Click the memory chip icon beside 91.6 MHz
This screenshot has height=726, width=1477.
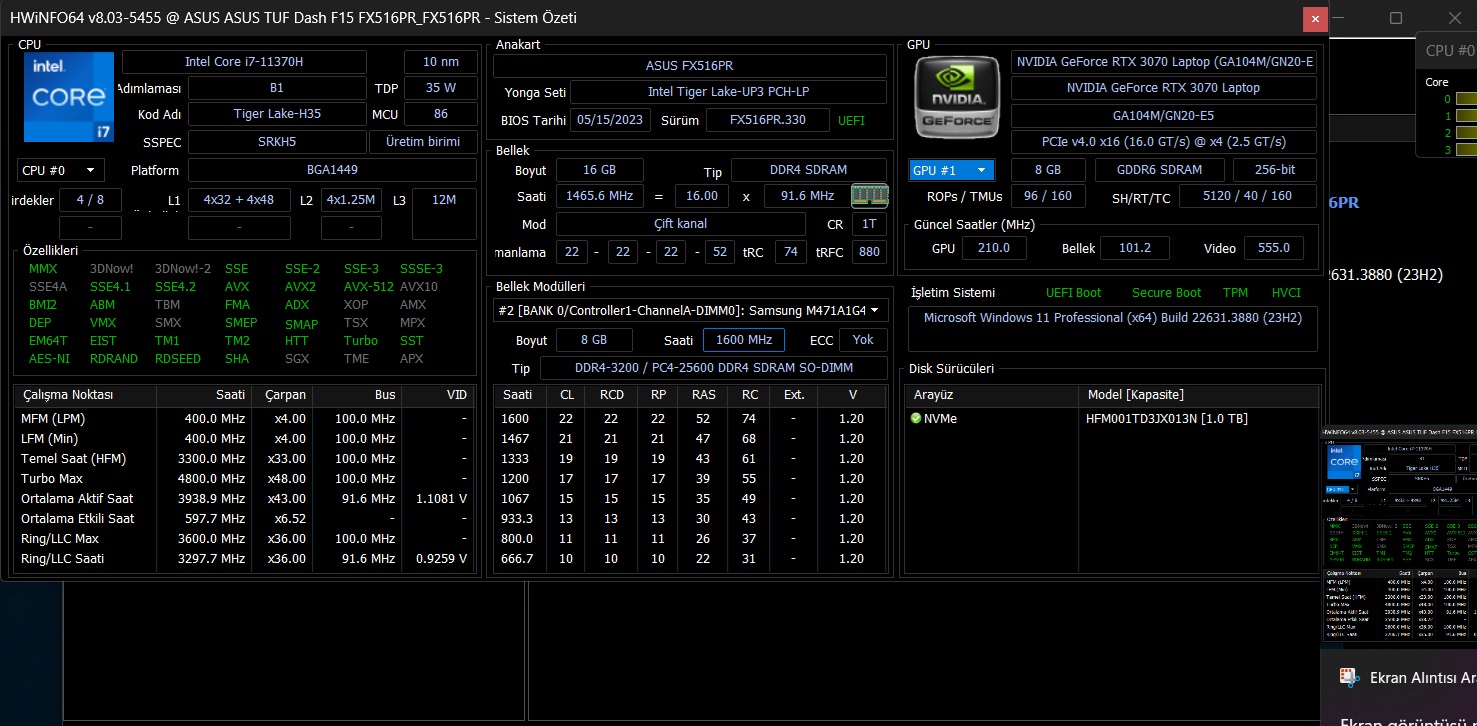click(x=870, y=195)
